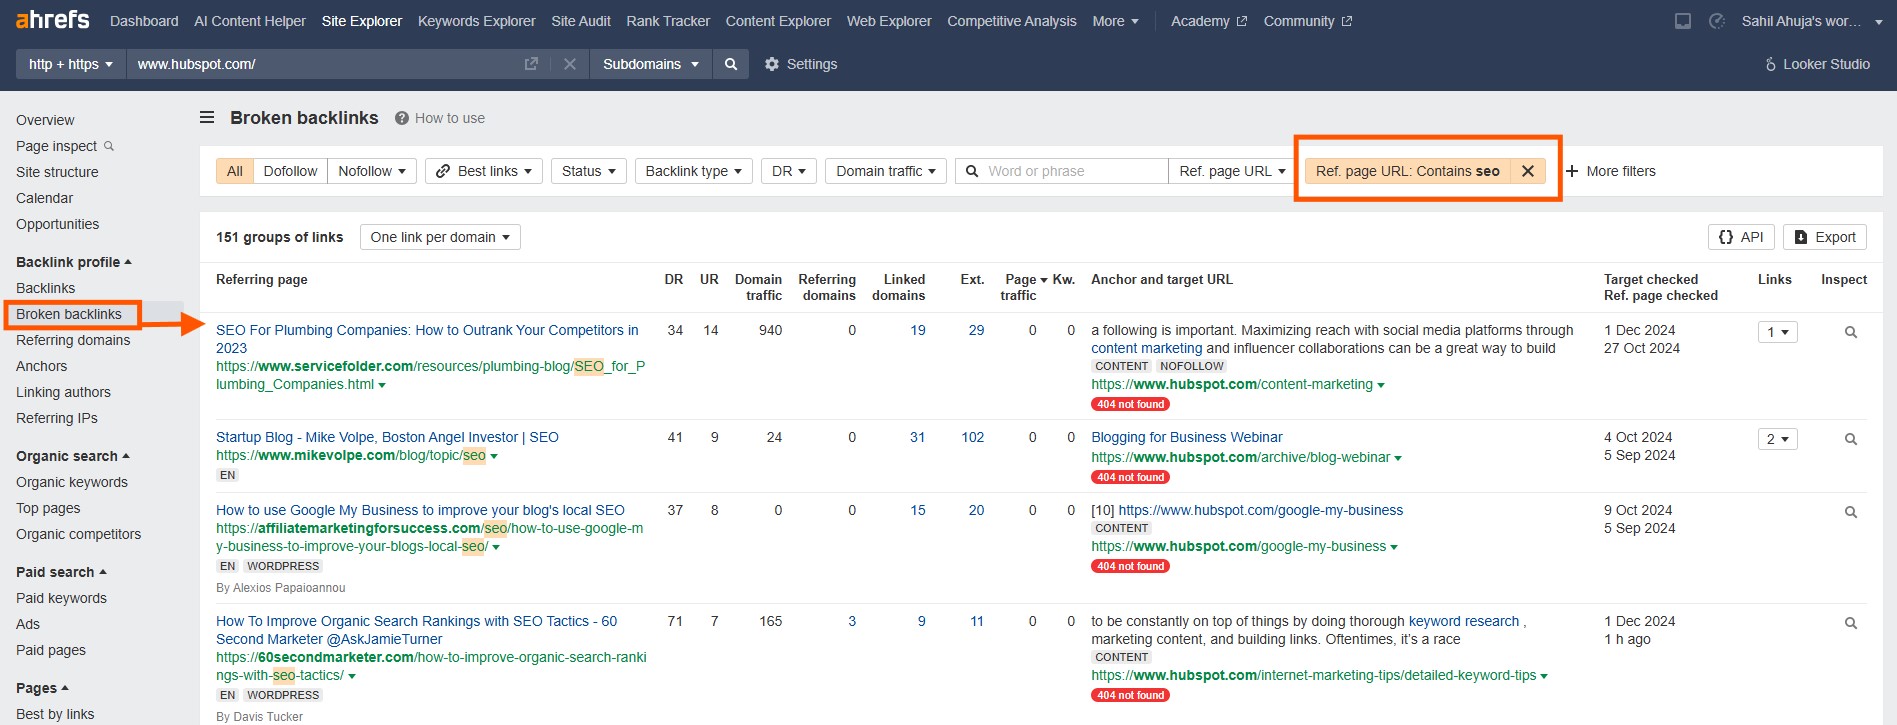Open the Status filter dropdown
This screenshot has width=1897, height=725.
589,171
